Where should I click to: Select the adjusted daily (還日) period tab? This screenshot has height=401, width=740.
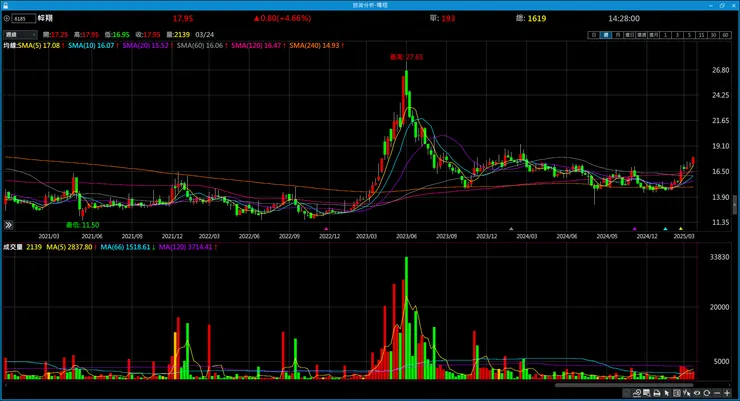click(630, 35)
